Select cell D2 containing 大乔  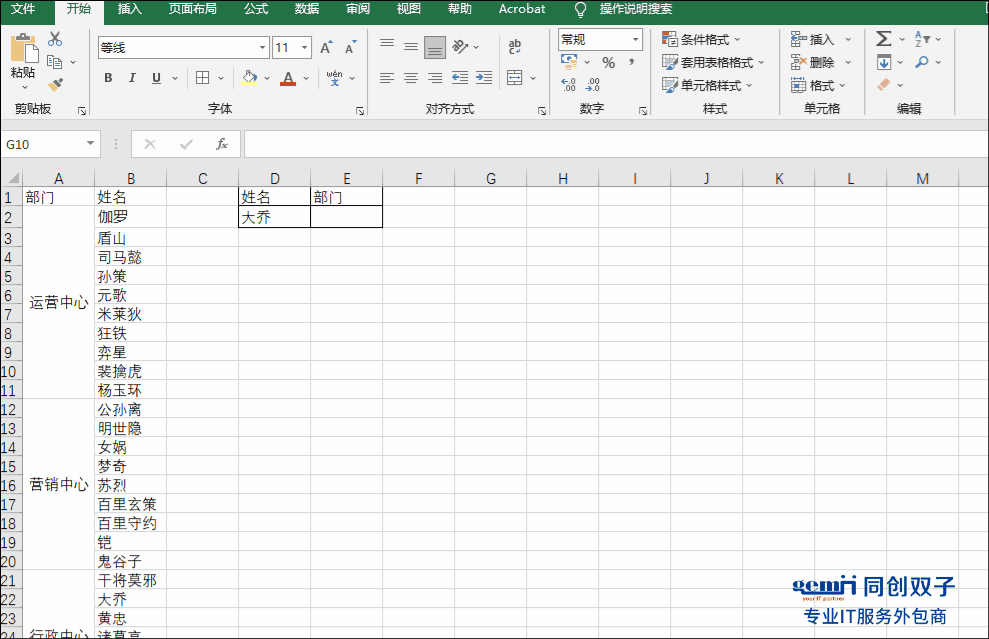[274, 217]
